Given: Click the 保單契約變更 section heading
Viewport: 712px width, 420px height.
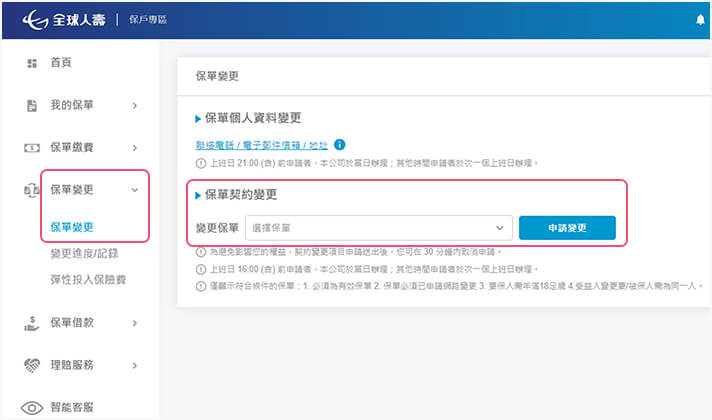Looking at the screenshot, I should [241, 195].
